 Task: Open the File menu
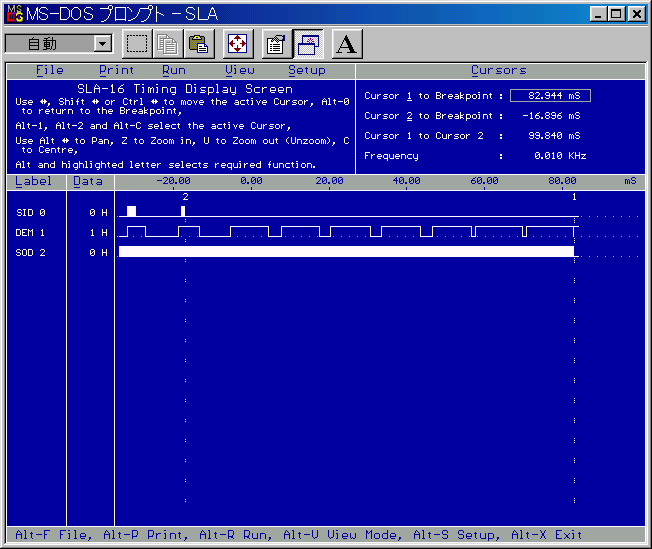50,71
